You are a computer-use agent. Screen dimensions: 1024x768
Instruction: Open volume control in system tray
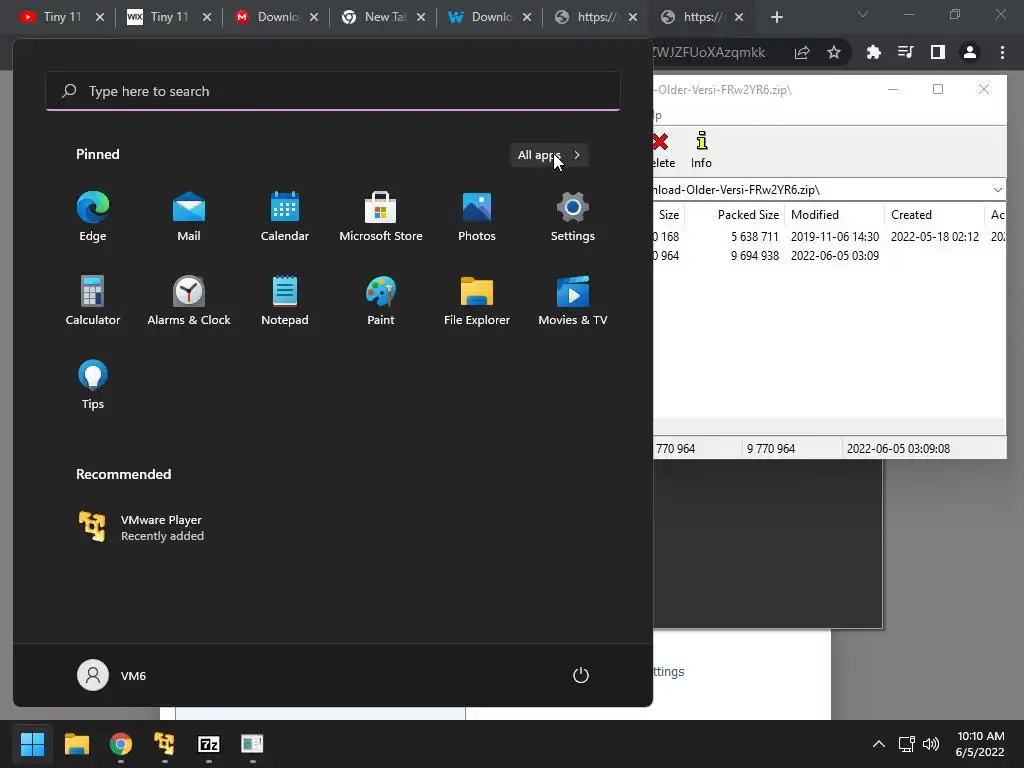[931, 744]
